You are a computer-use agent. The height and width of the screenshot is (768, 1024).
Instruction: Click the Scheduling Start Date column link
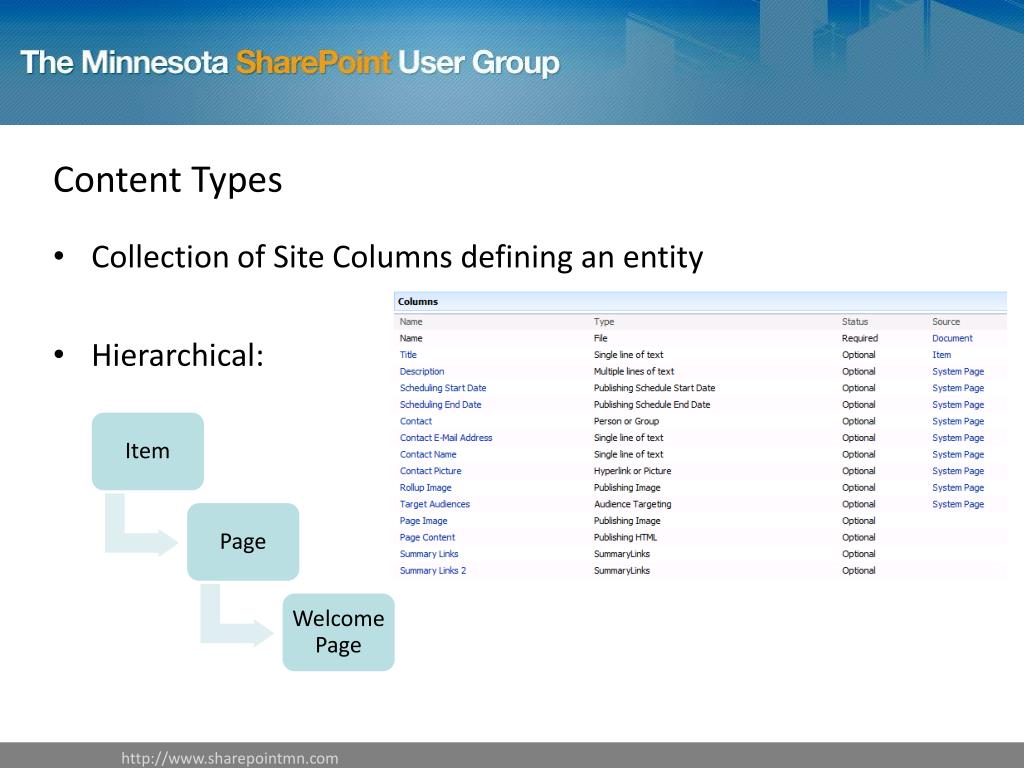pyautogui.click(x=443, y=388)
